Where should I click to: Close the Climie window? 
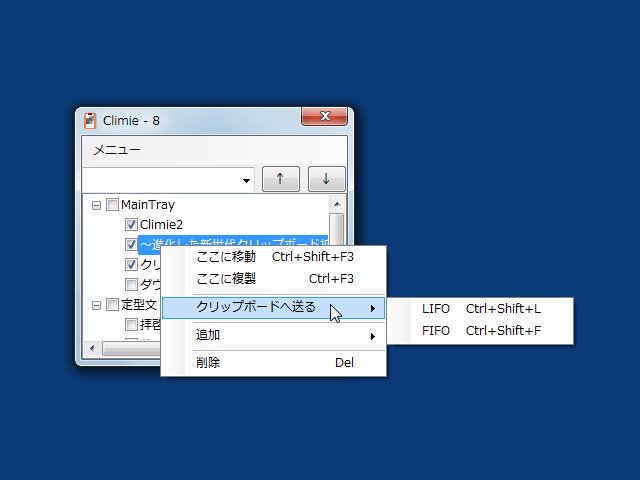click(x=325, y=116)
